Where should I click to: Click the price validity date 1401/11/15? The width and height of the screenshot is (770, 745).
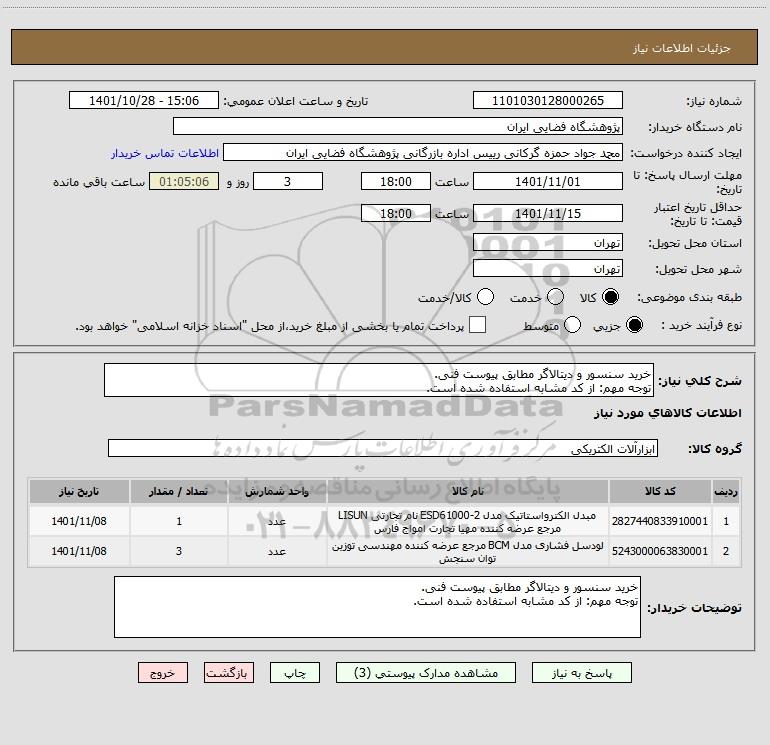point(548,214)
